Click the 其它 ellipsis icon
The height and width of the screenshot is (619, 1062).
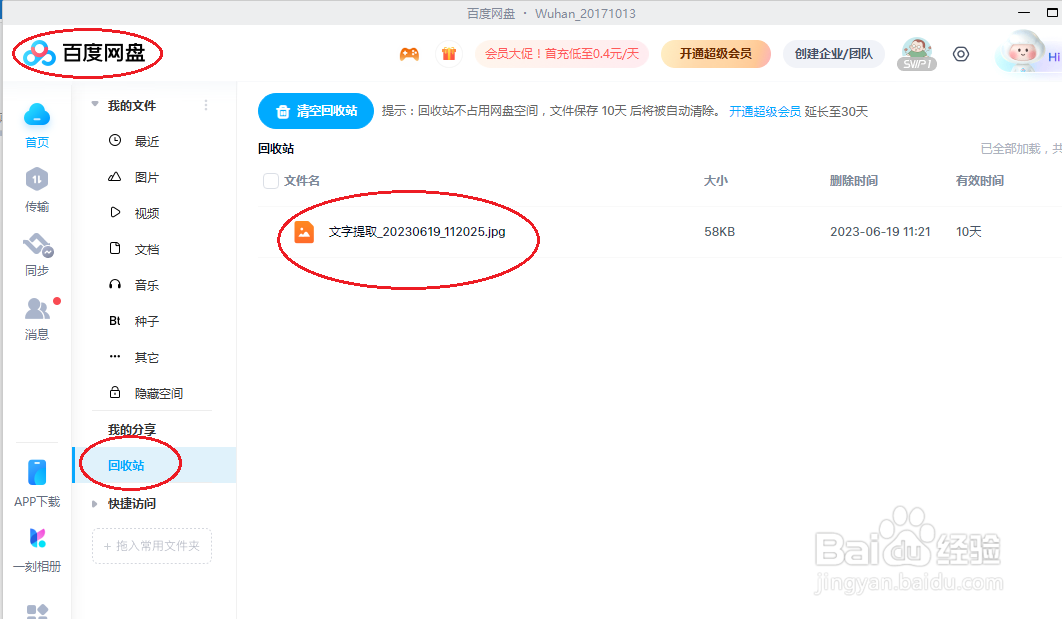[115, 356]
